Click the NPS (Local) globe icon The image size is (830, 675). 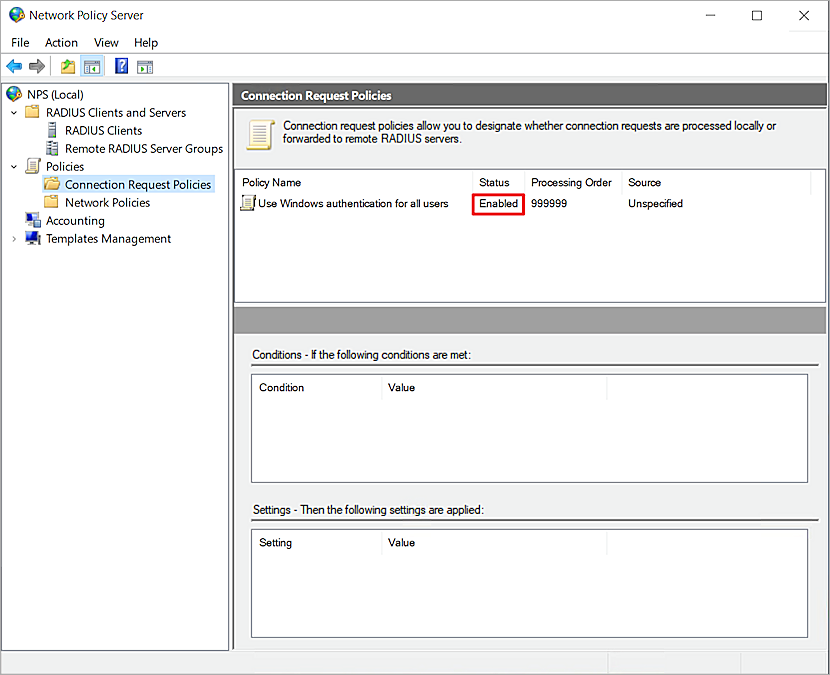tap(13, 93)
